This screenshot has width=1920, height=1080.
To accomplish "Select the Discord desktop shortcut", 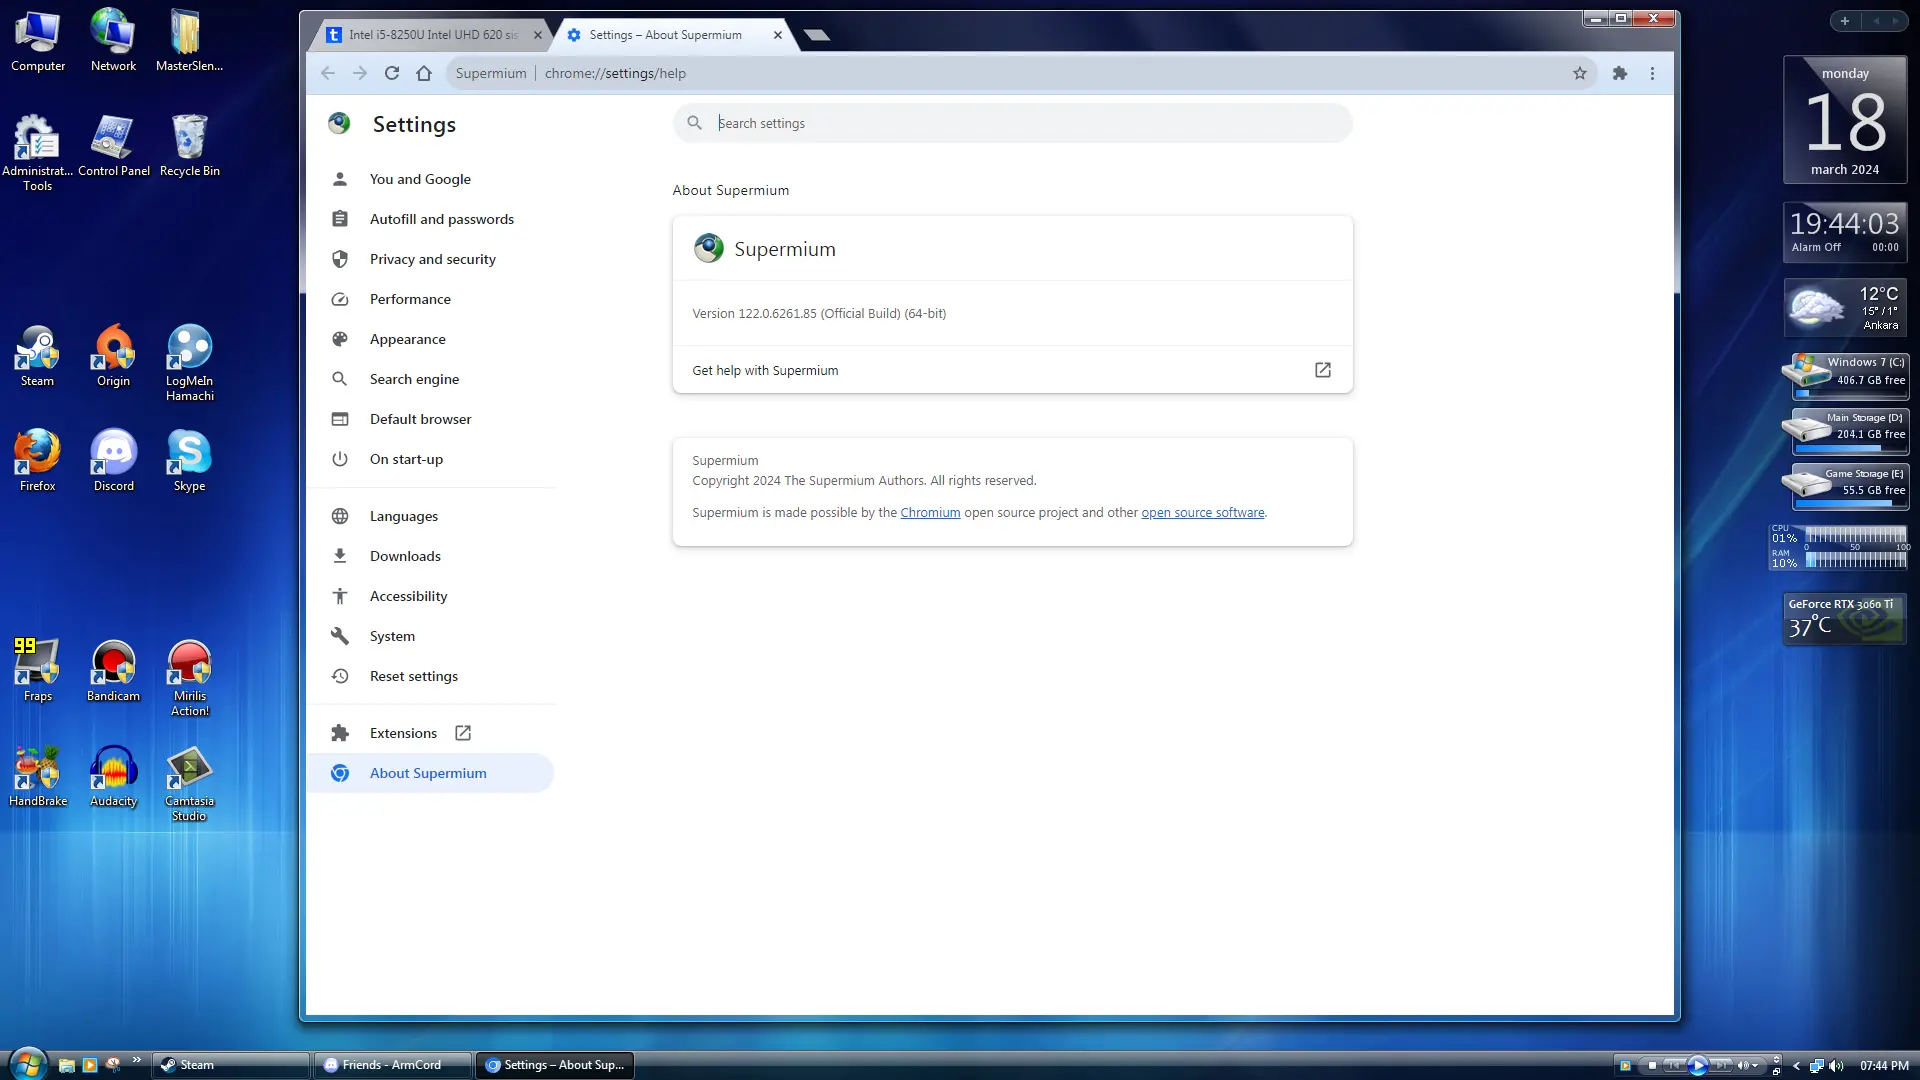I will [113, 461].
